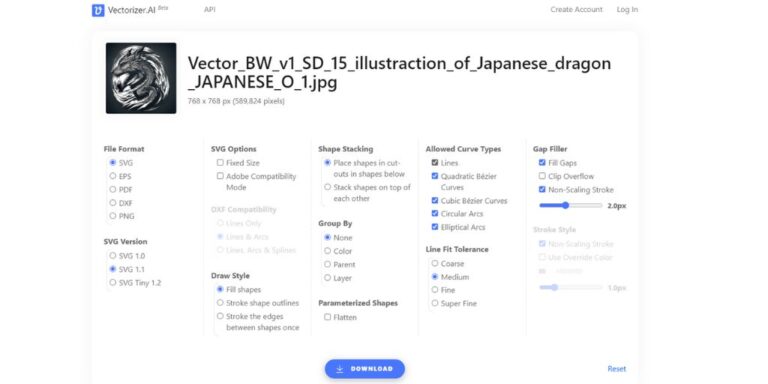
Task: Select SVG file format
Action: [113, 163]
